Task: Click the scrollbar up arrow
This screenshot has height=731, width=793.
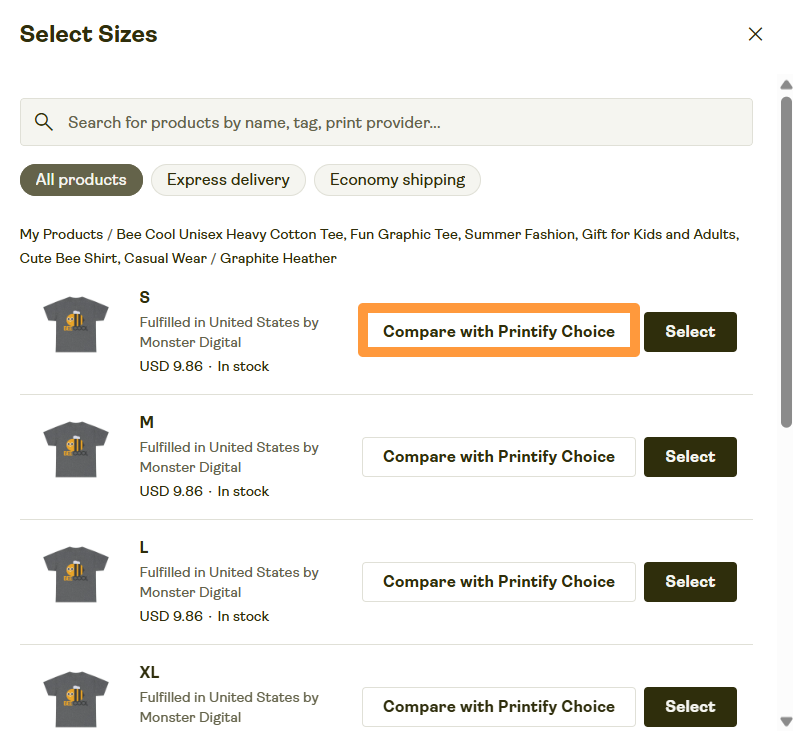Action: point(786,85)
